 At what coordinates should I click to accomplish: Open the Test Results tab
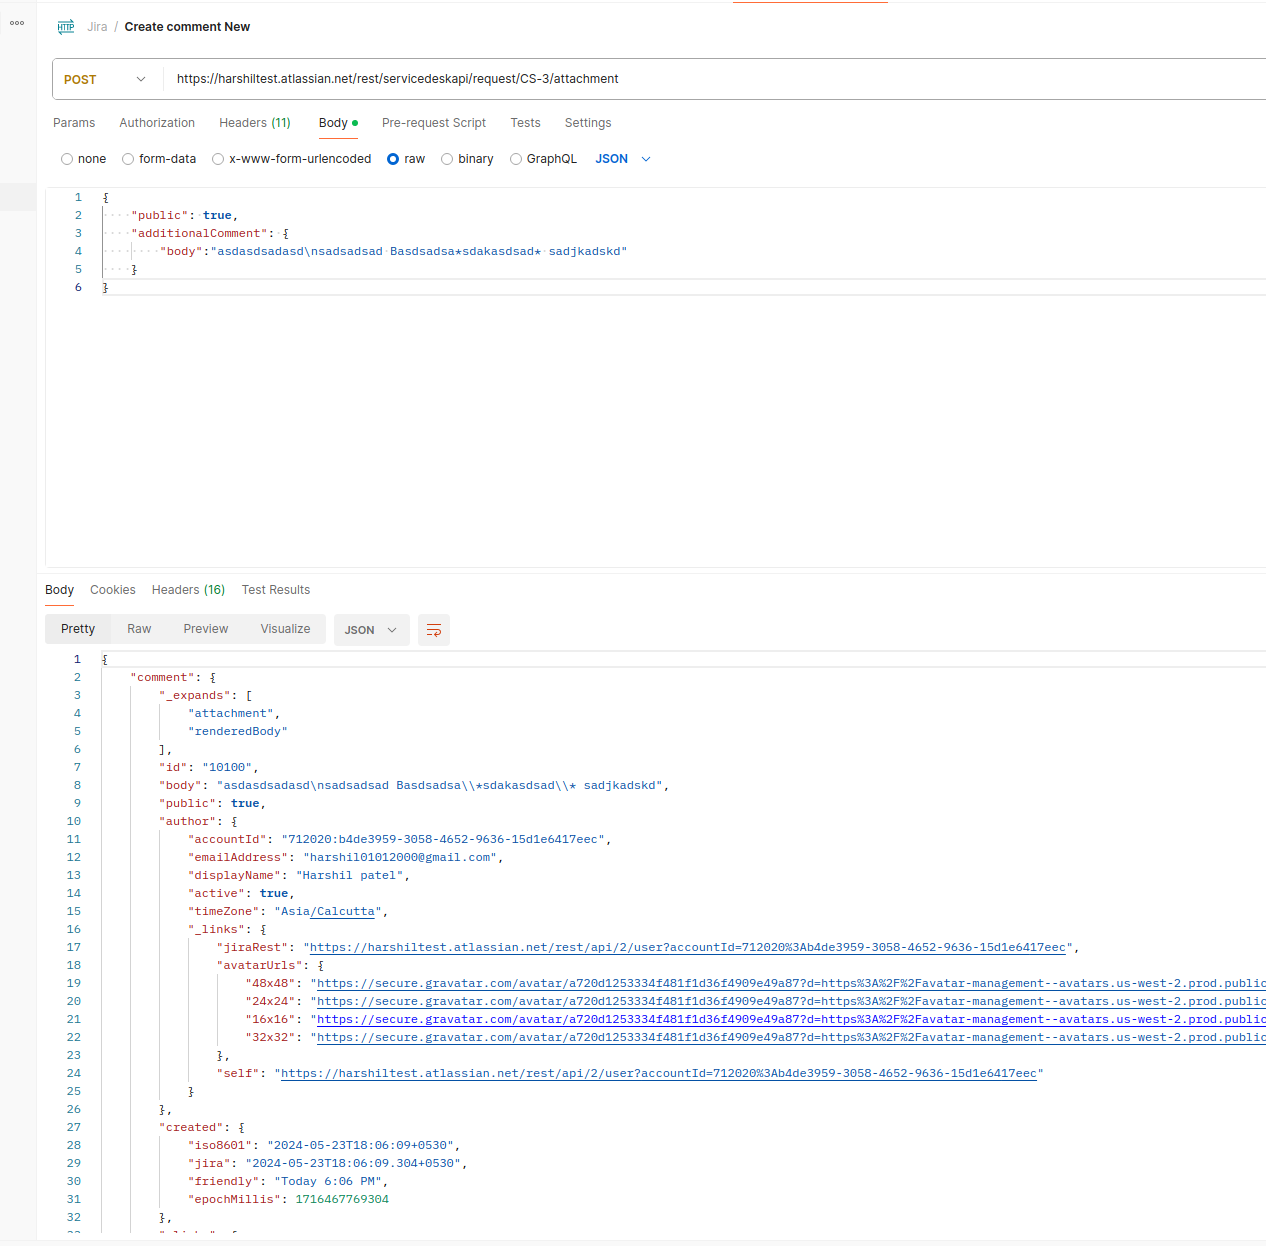(276, 590)
